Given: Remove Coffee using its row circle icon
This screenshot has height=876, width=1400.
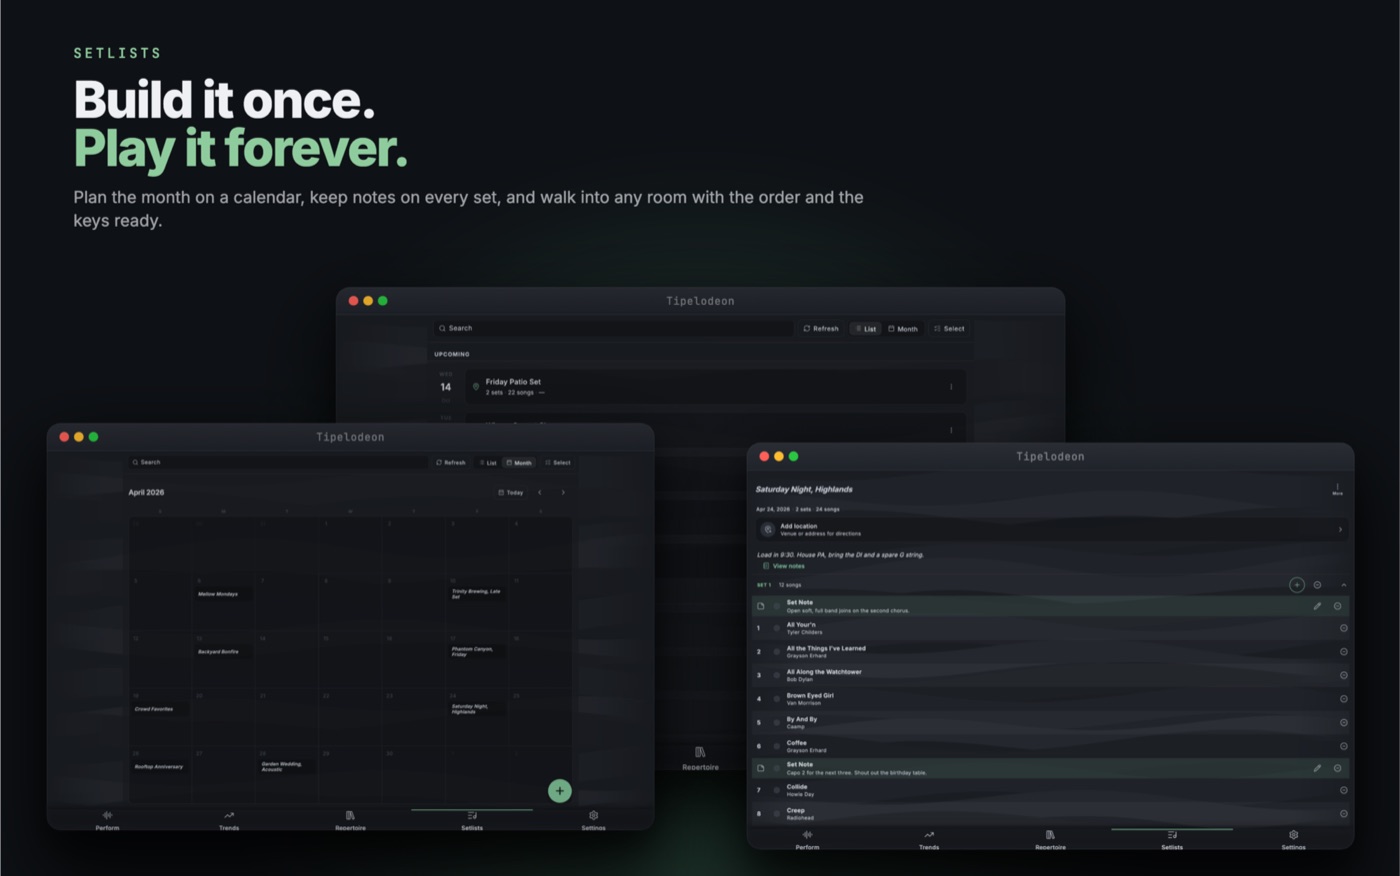Looking at the screenshot, I should point(1343,746).
